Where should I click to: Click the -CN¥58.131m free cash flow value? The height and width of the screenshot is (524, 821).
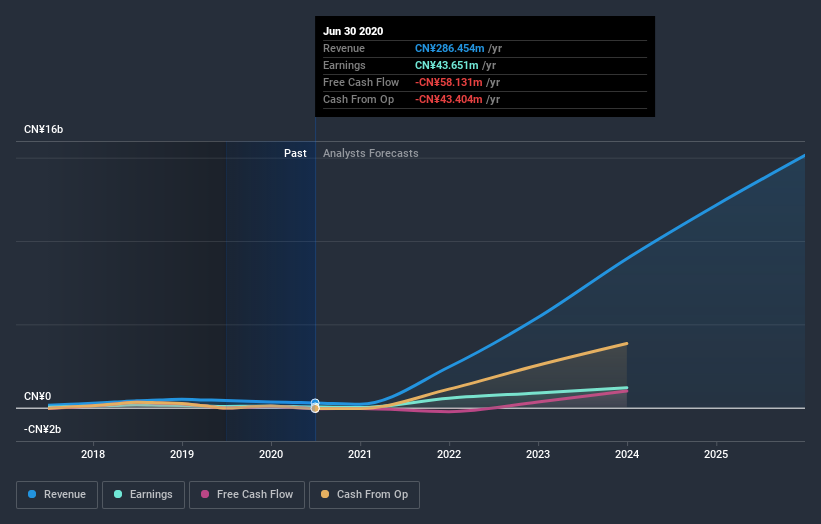(449, 82)
